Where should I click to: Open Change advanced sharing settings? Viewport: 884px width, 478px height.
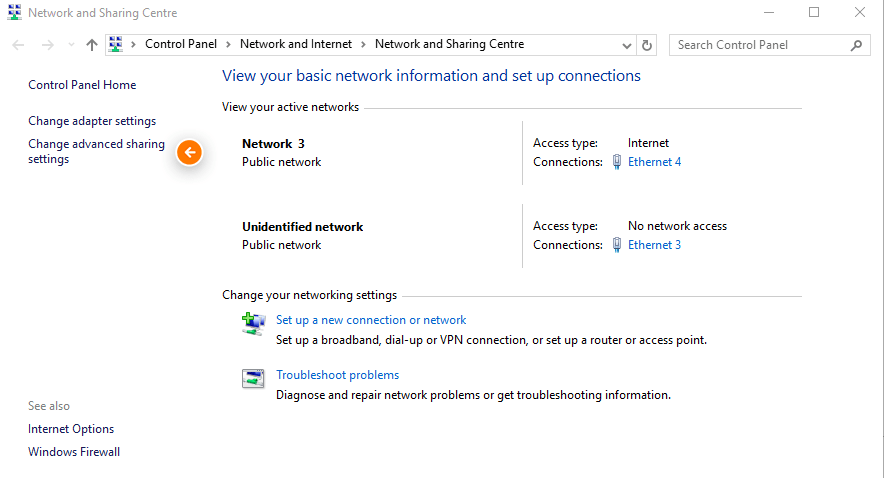(96, 151)
